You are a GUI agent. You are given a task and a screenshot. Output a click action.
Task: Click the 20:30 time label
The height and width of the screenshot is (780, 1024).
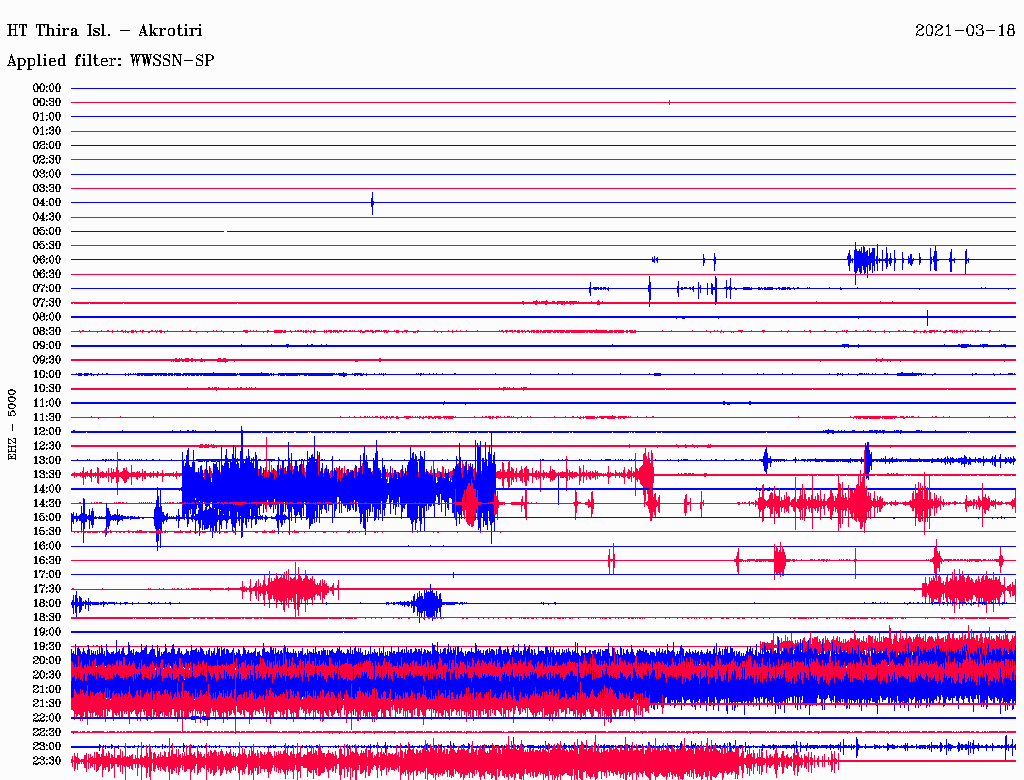[47, 675]
